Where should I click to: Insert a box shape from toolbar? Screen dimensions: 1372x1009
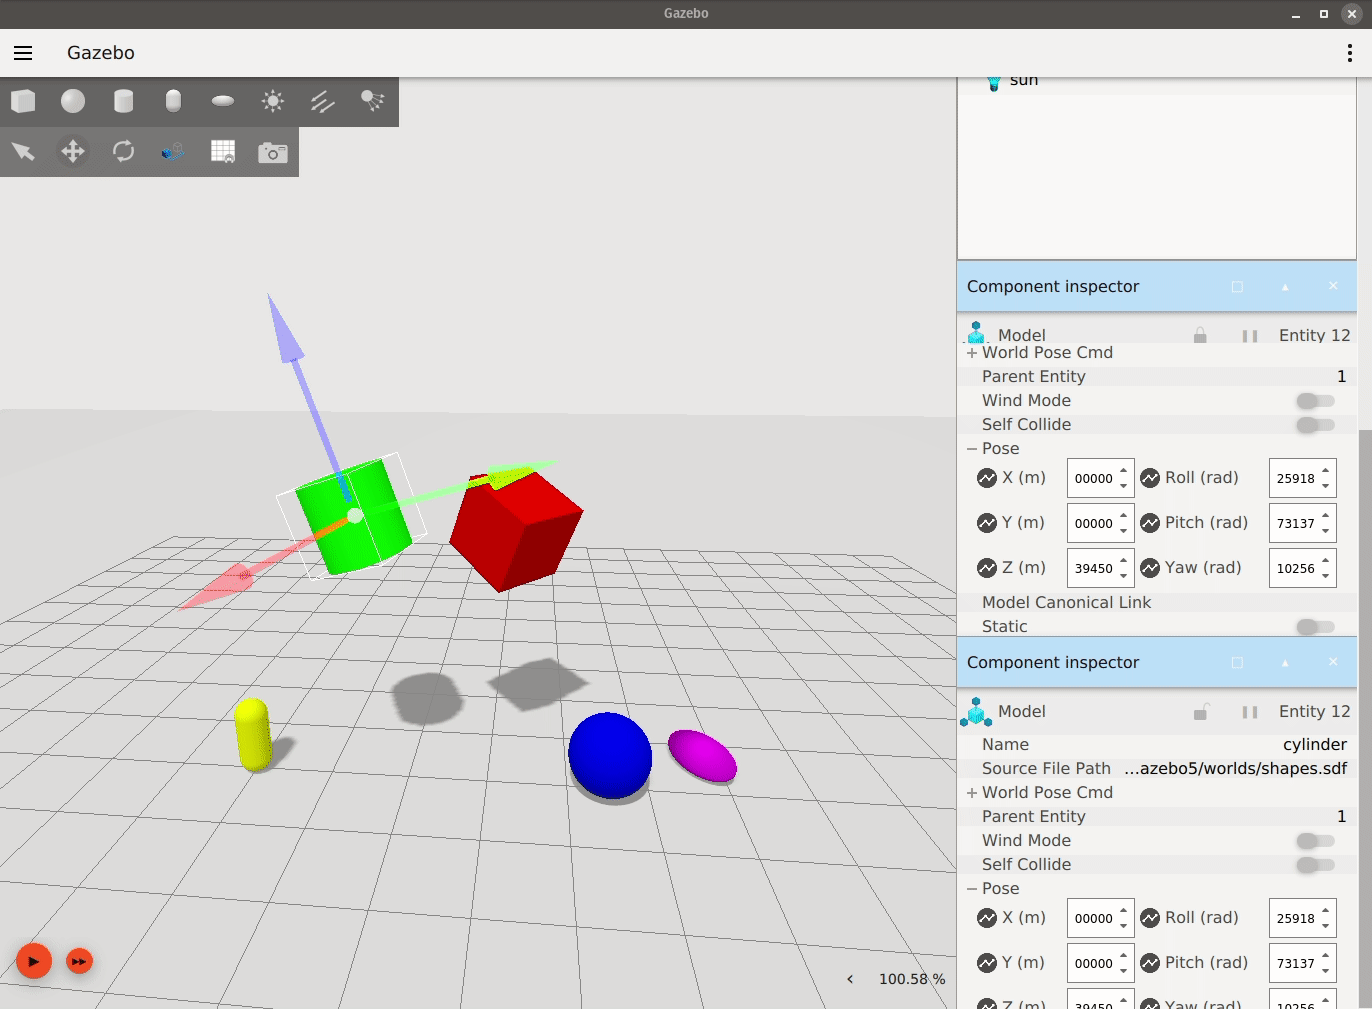point(23,101)
